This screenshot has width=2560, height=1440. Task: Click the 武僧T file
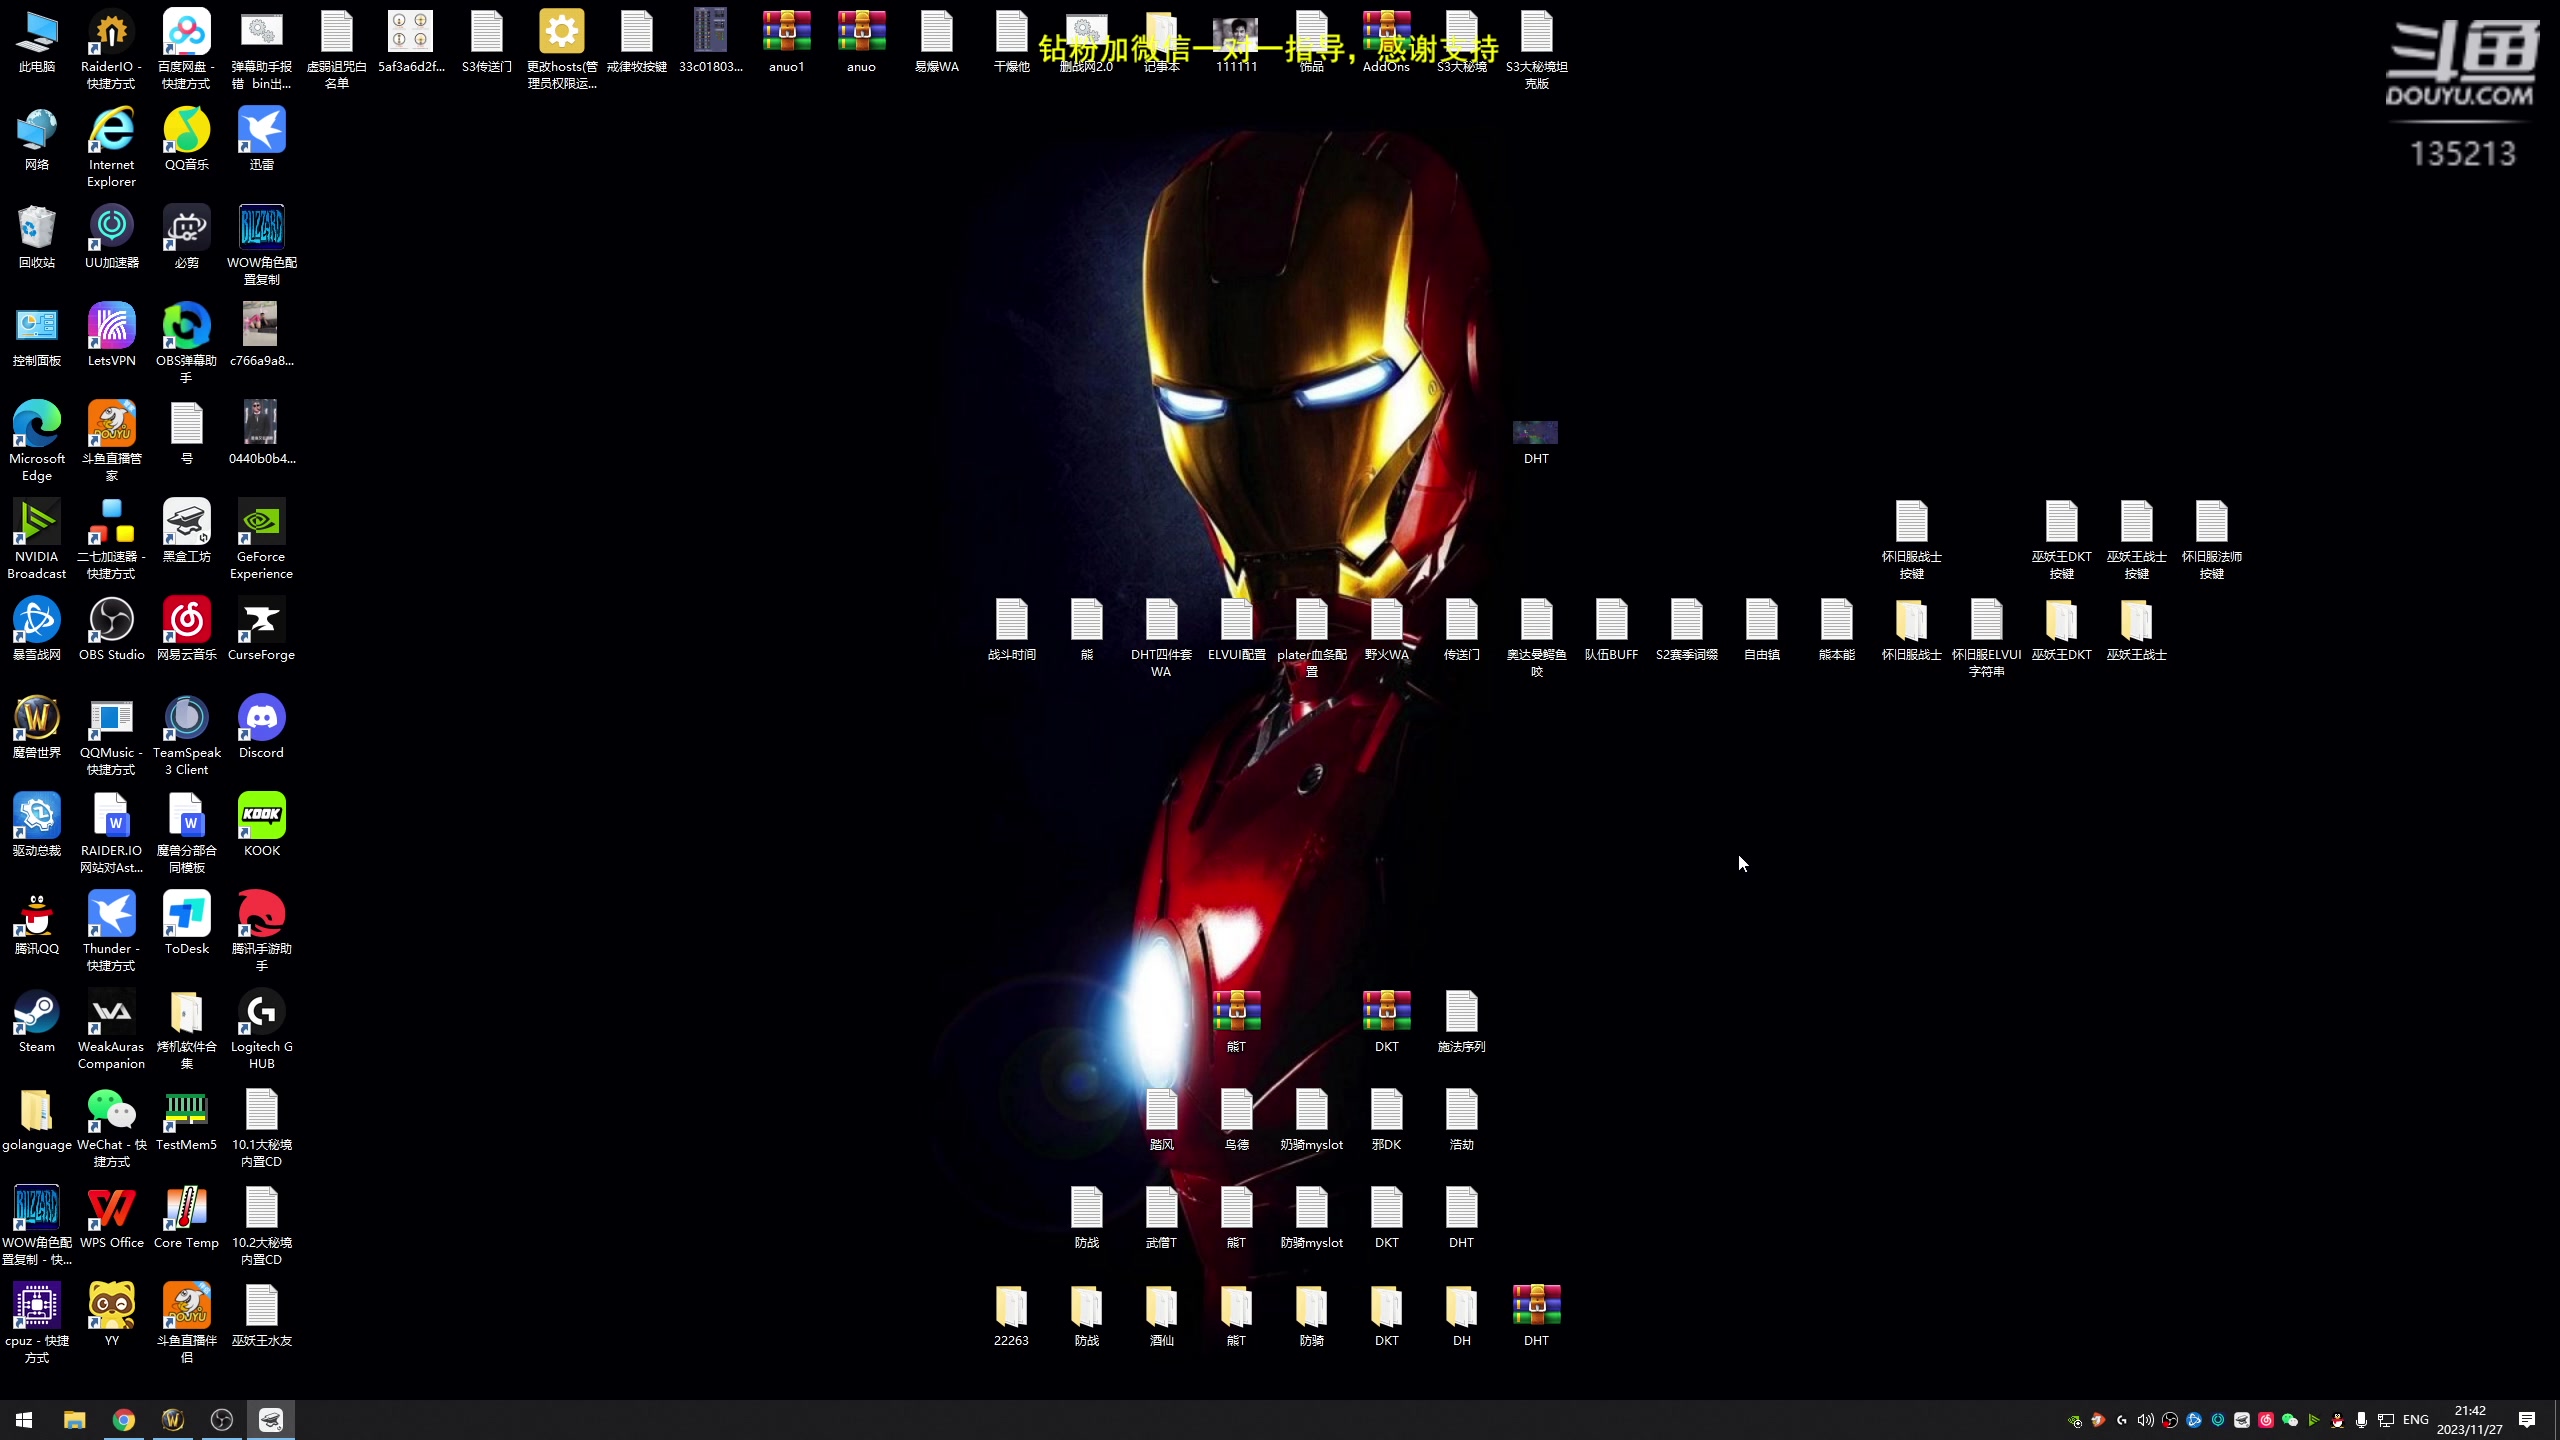click(x=1161, y=1217)
